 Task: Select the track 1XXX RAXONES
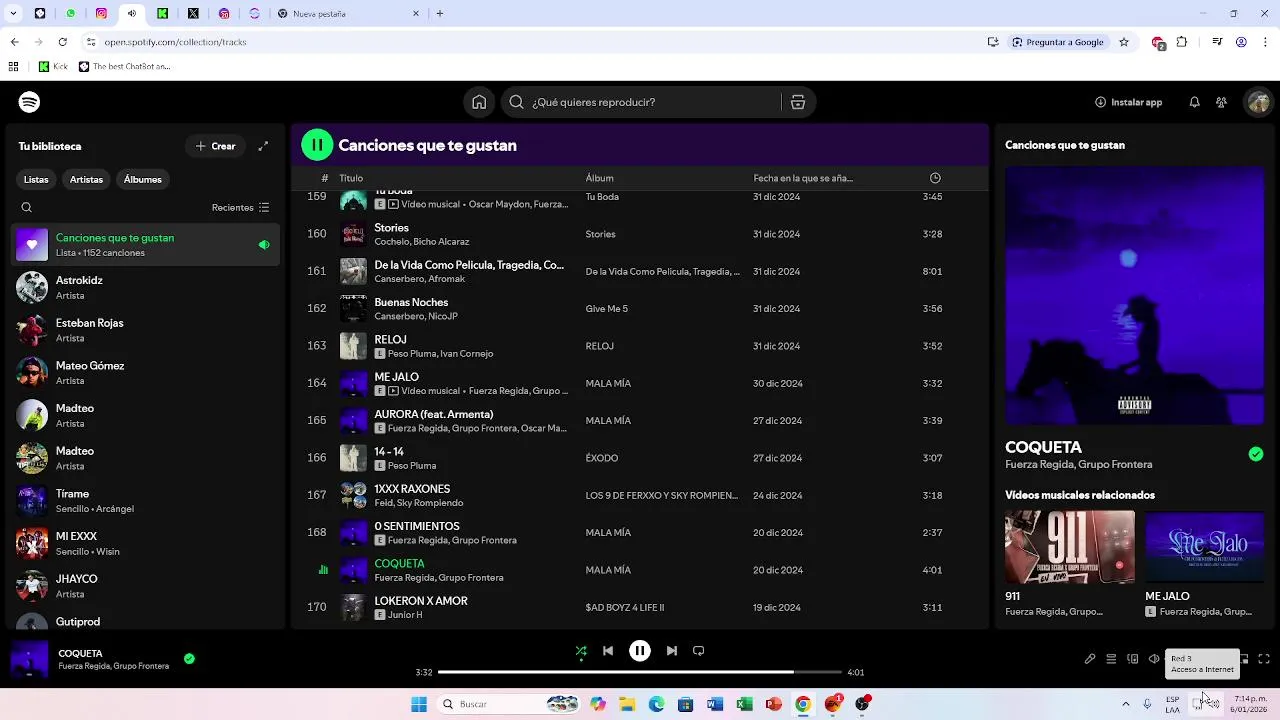pos(640,495)
